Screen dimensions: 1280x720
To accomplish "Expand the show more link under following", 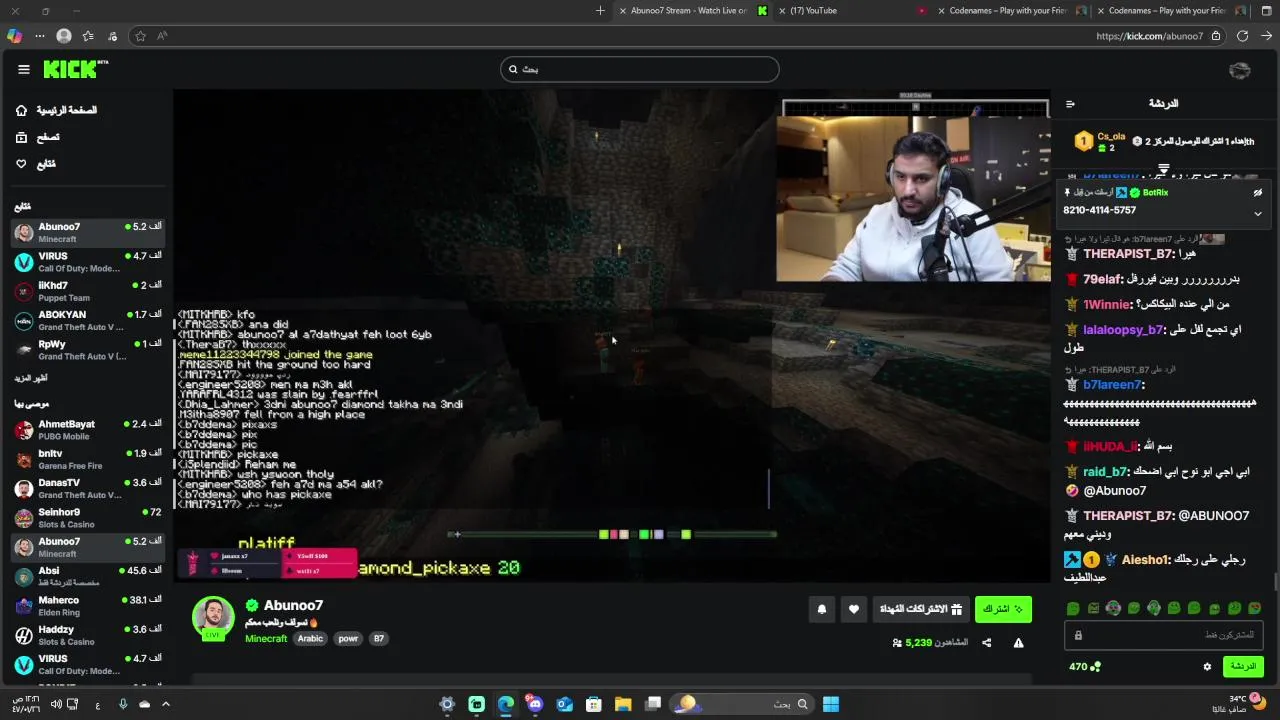I will coord(31,378).
